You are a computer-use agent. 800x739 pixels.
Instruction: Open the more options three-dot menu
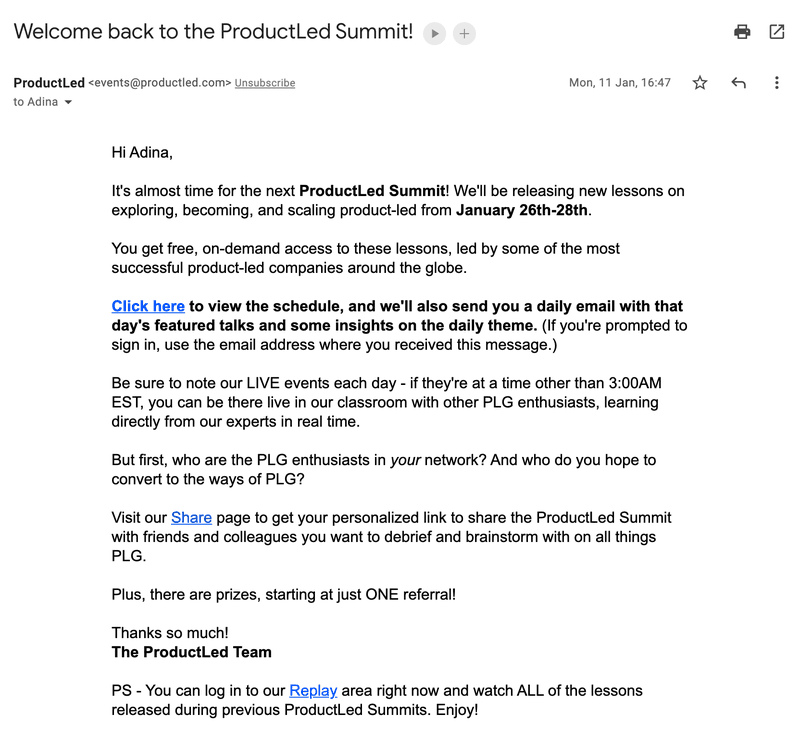[777, 83]
